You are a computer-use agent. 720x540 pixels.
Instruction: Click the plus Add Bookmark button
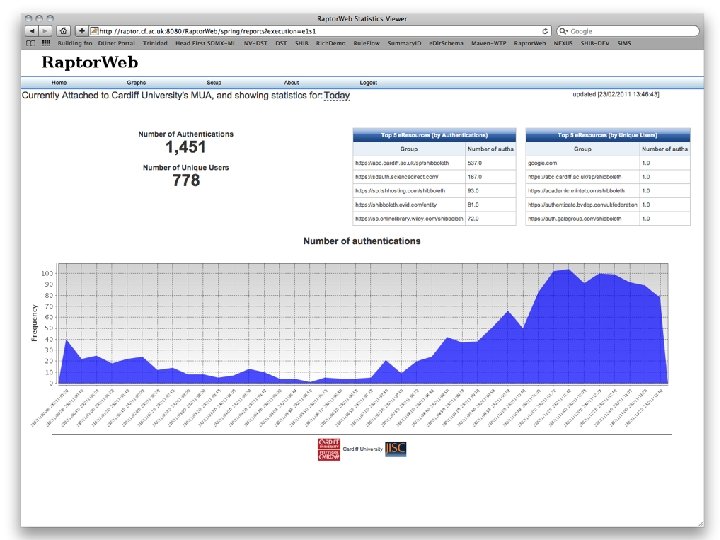(x=81, y=31)
